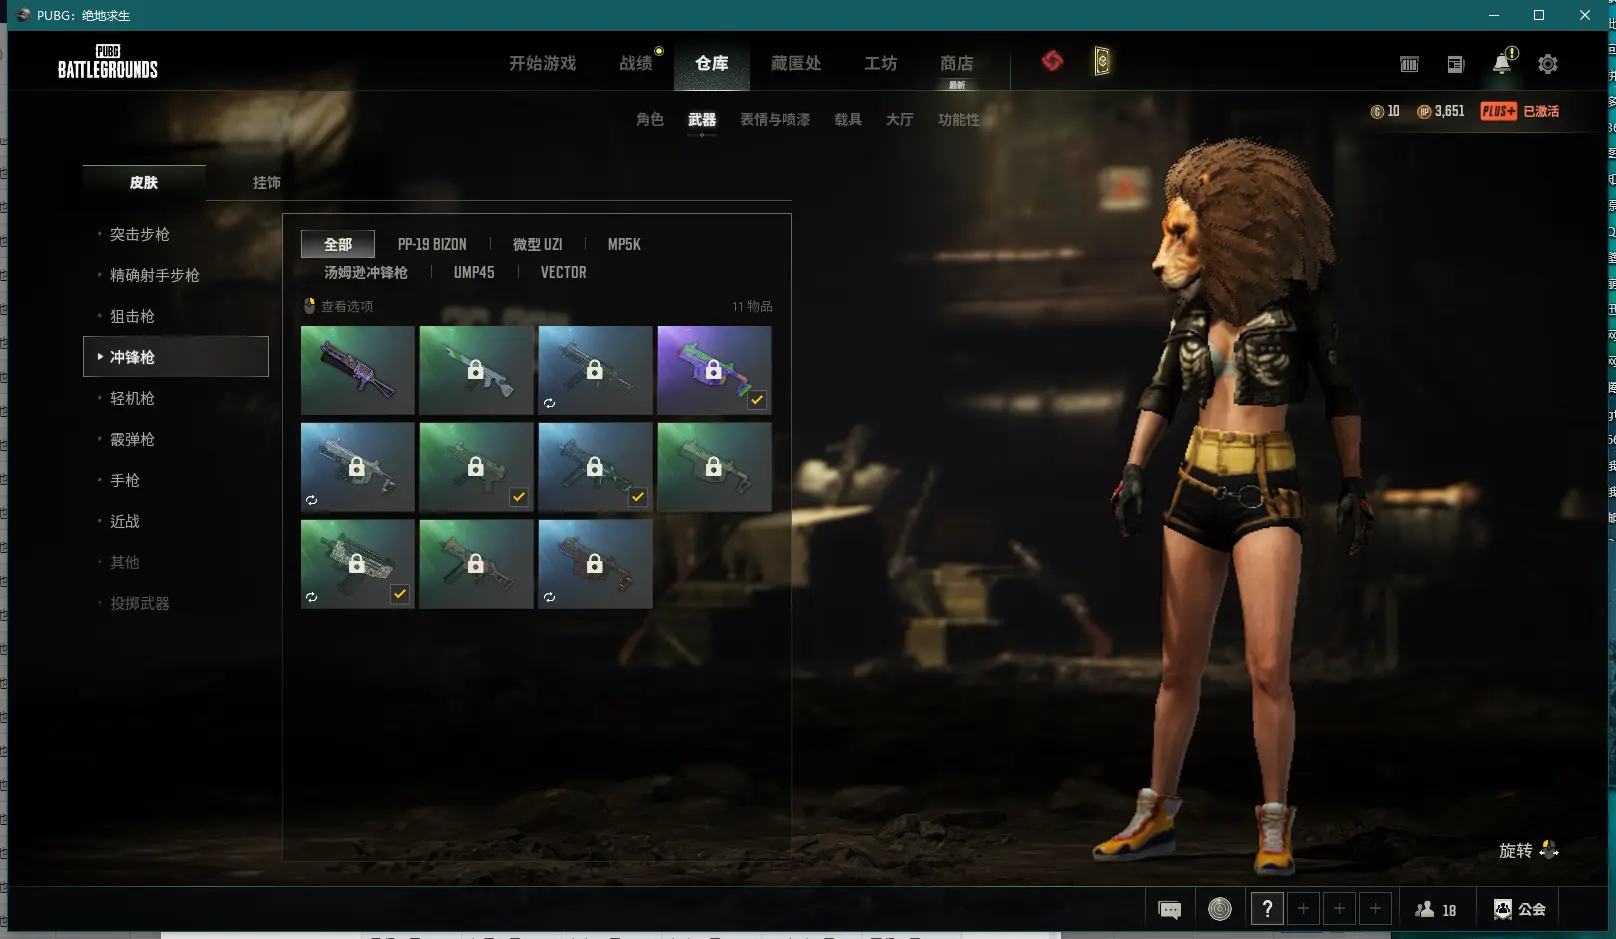Click swap icon on first row third skin
1616x939 pixels.
[549, 403]
